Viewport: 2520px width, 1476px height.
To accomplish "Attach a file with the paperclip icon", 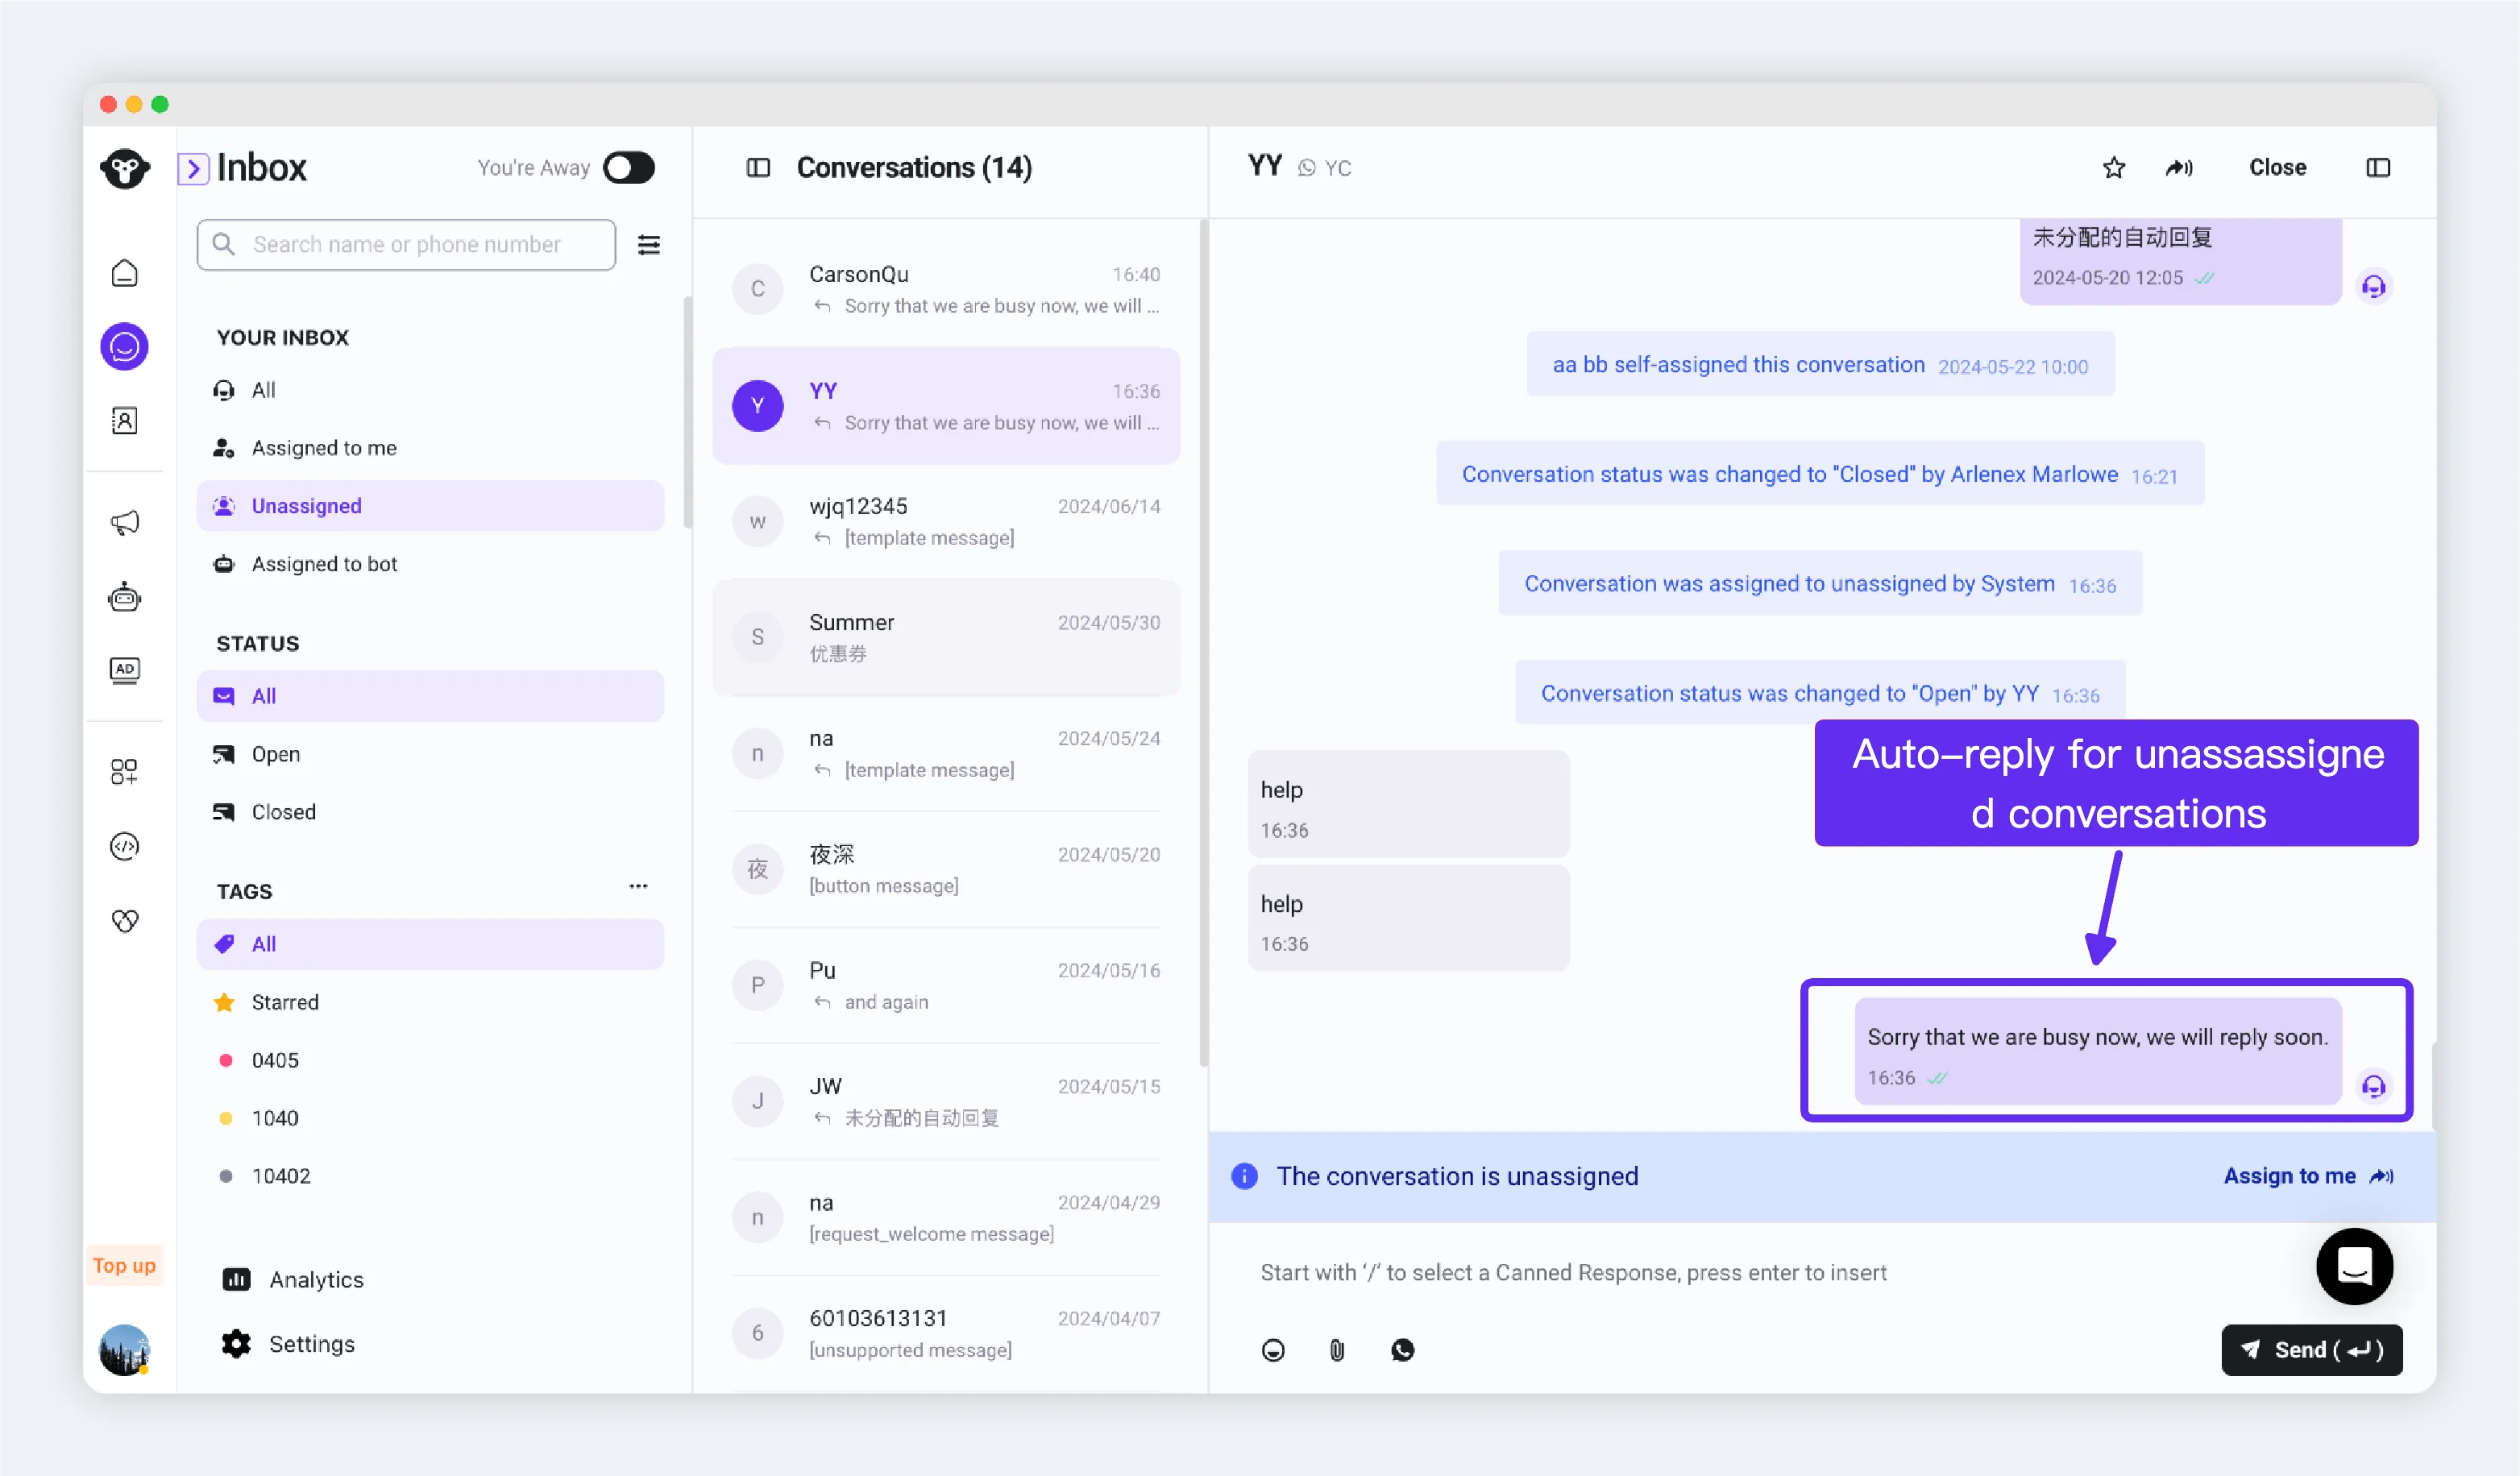I will coord(1337,1350).
